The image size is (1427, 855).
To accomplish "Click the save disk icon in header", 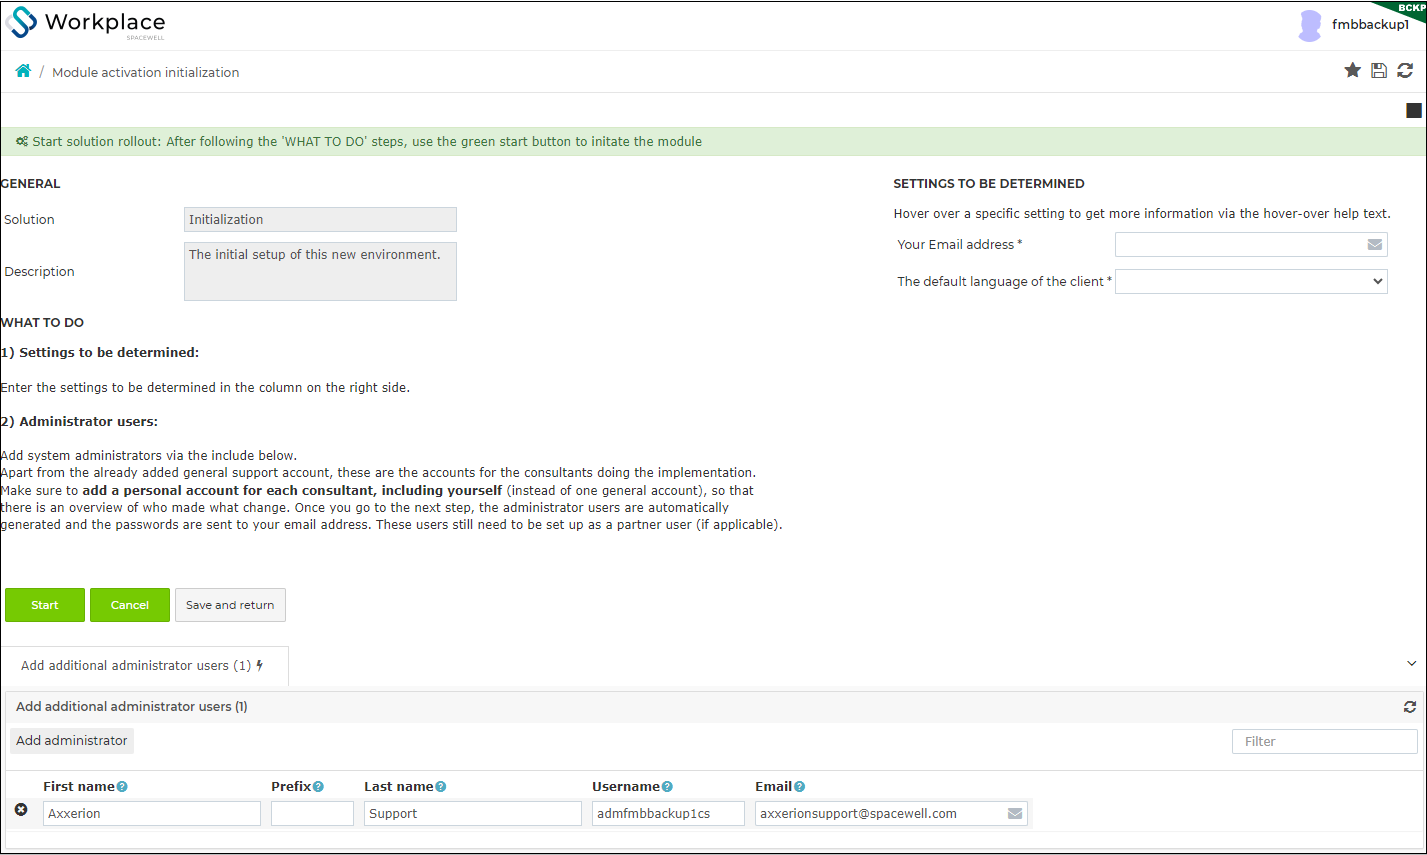I will pos(1379,70).
